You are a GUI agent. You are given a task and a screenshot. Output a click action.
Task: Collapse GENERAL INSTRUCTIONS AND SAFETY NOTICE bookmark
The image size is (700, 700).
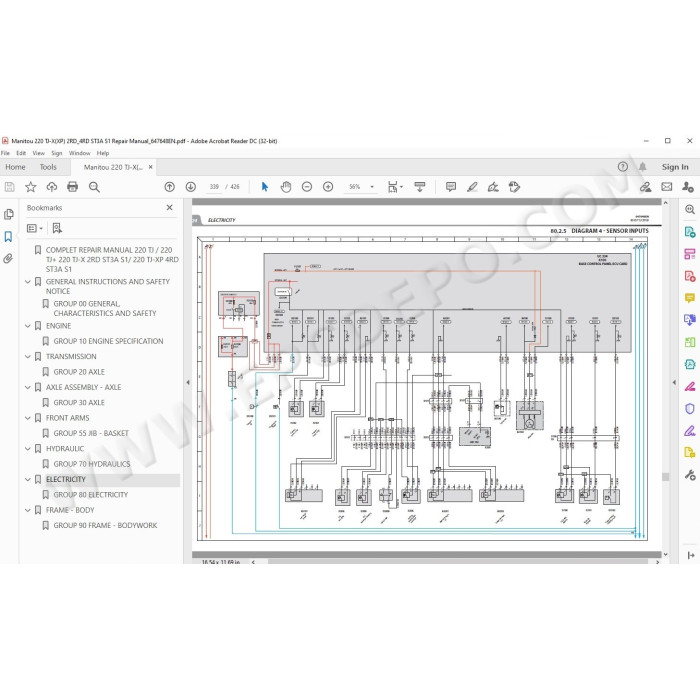[x=28, y=282]
